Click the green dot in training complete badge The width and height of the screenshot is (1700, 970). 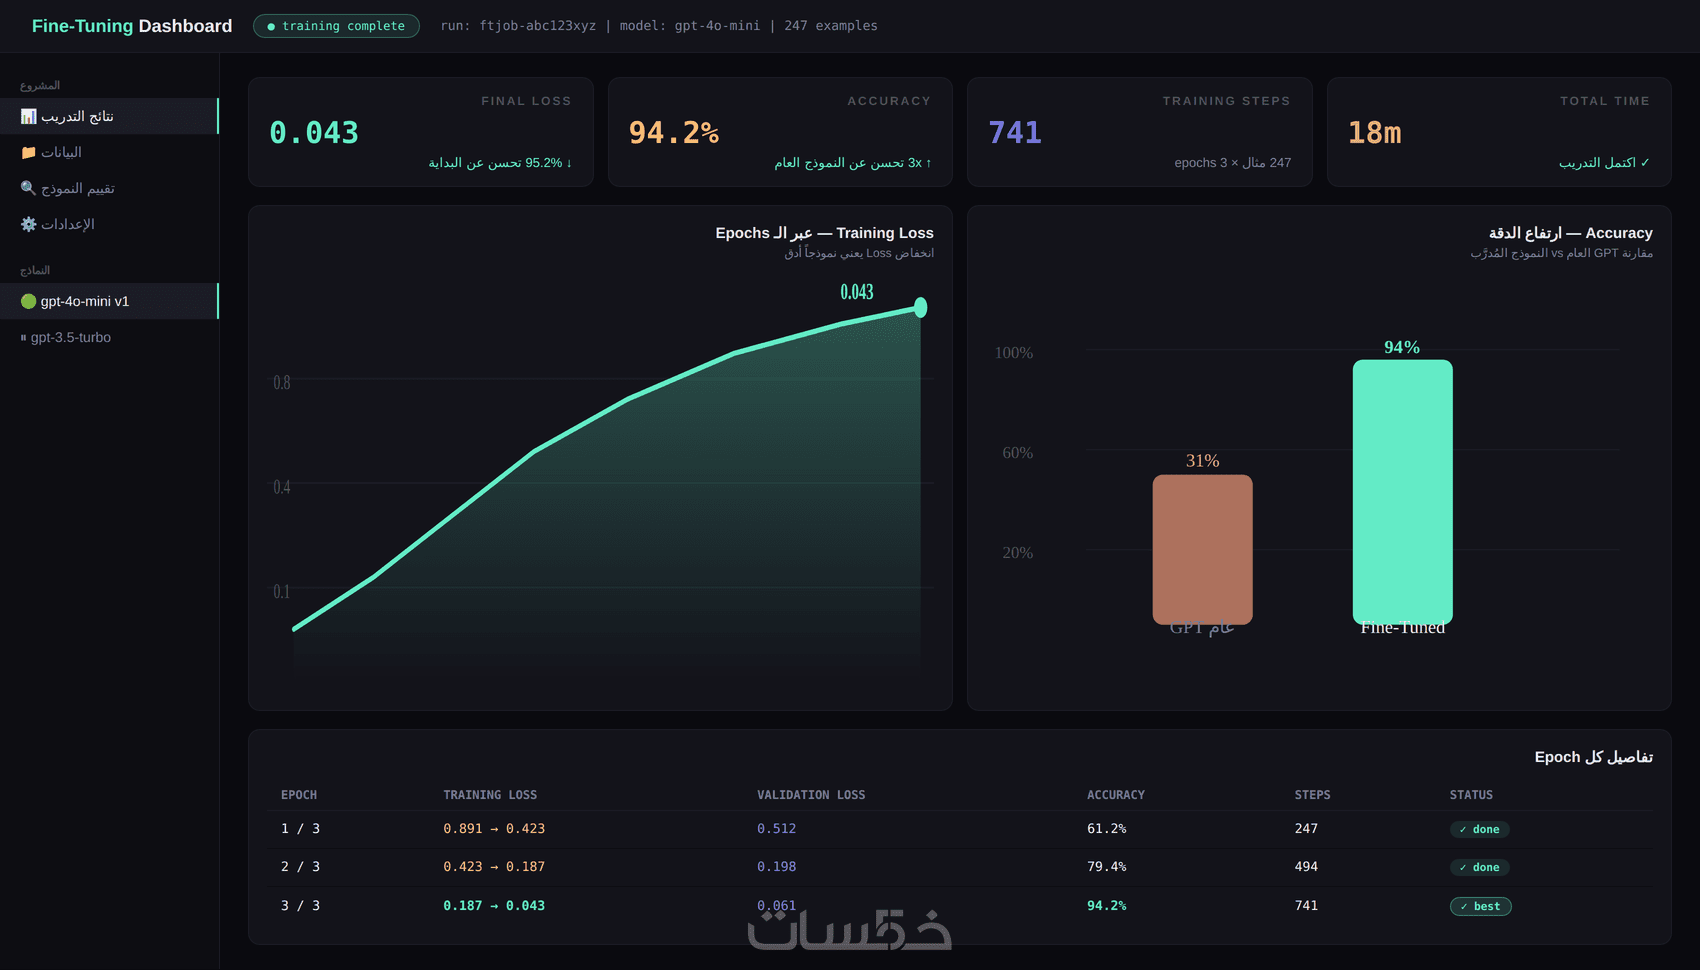coord(271,26)
